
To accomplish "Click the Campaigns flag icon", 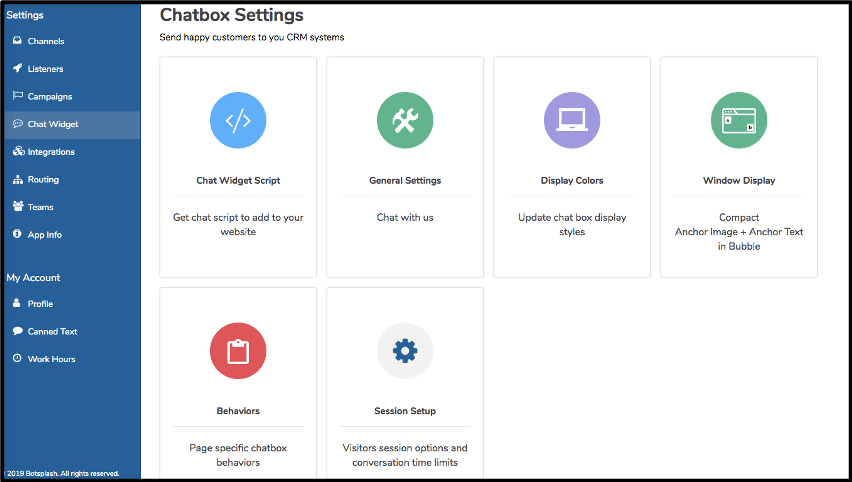I will tap(17, 96).
